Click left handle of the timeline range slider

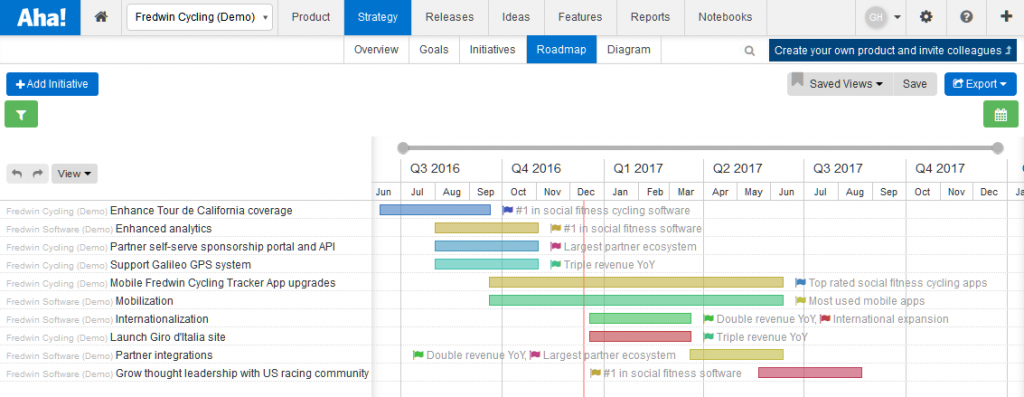(403, 148)
